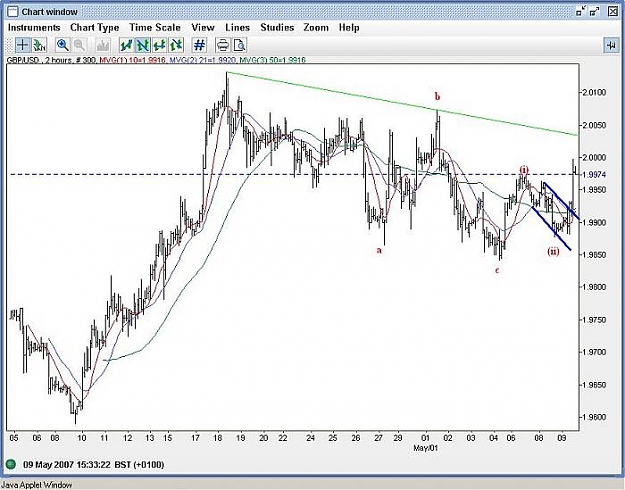The height and width of the screenshot is (490, 625).
Task: Open the Help menu
Action: point(349,28)
